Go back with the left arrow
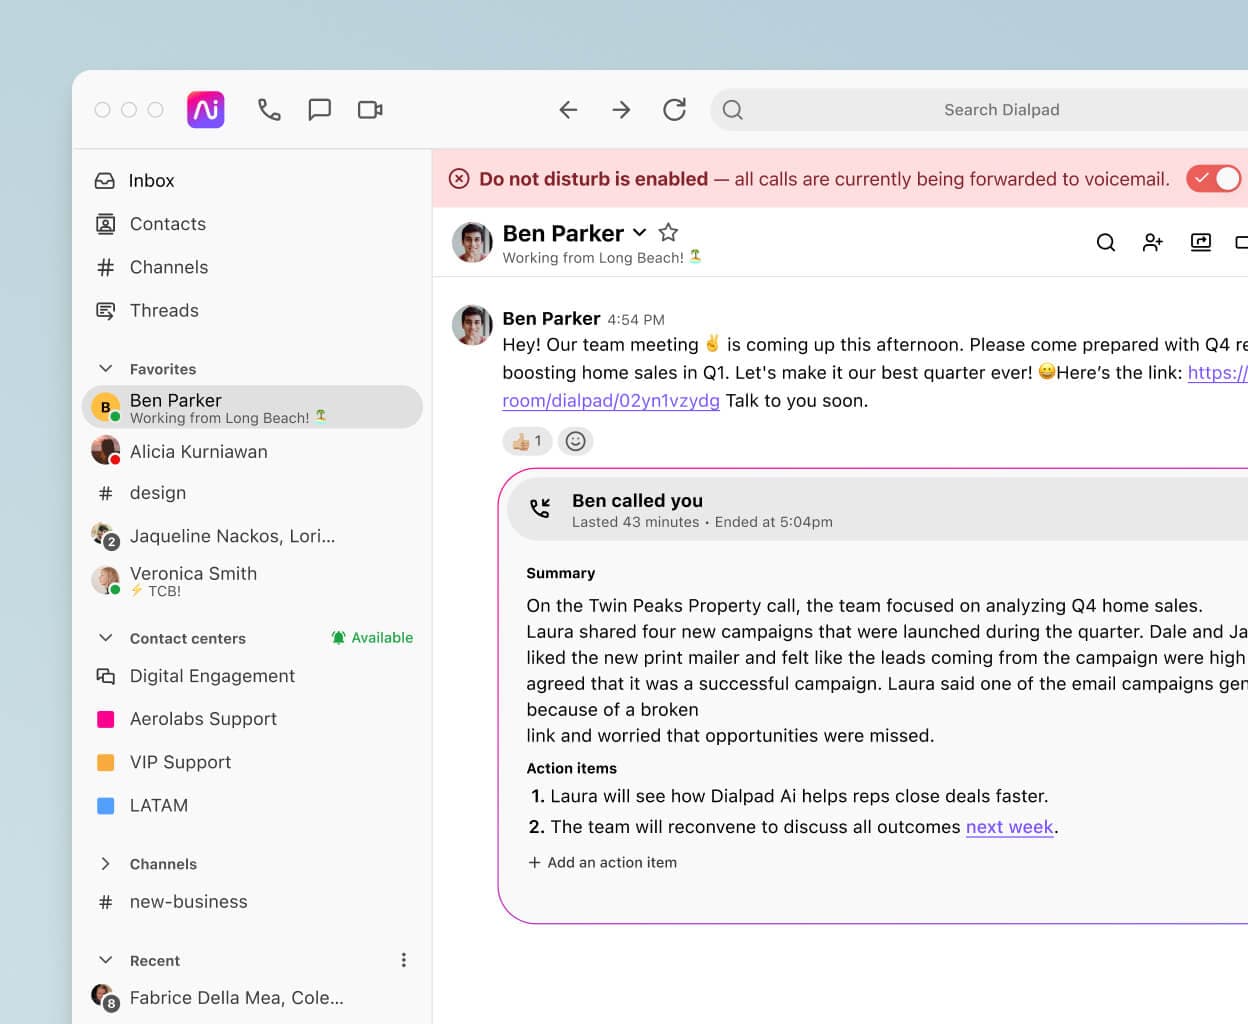Viewport: 1248px width, 1024px height. pos(568,110)
